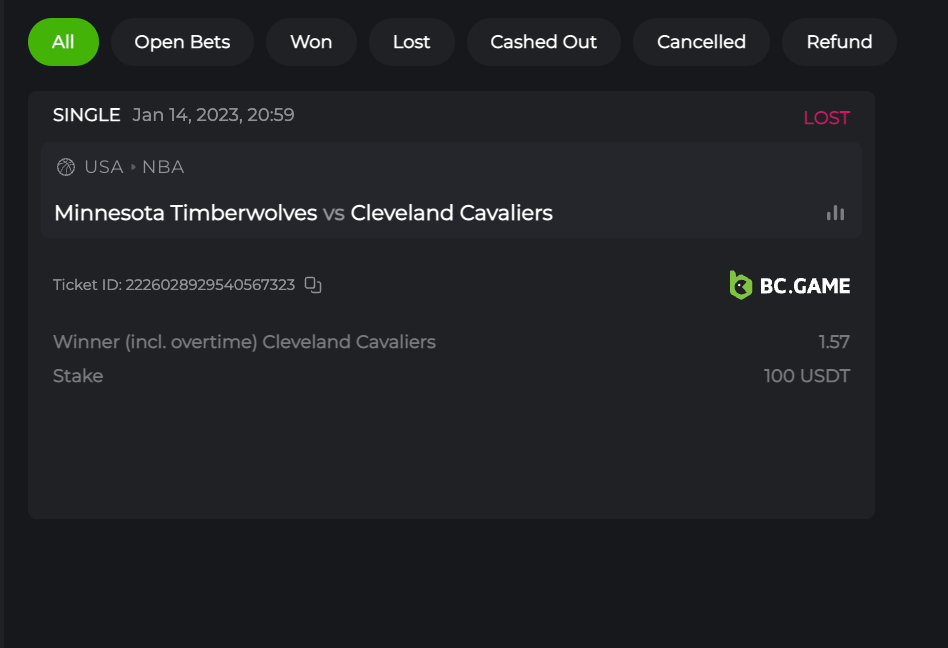Click the basketball sport icon
The width and height of the screenshot is (948, 648).
tap(66, 167)
